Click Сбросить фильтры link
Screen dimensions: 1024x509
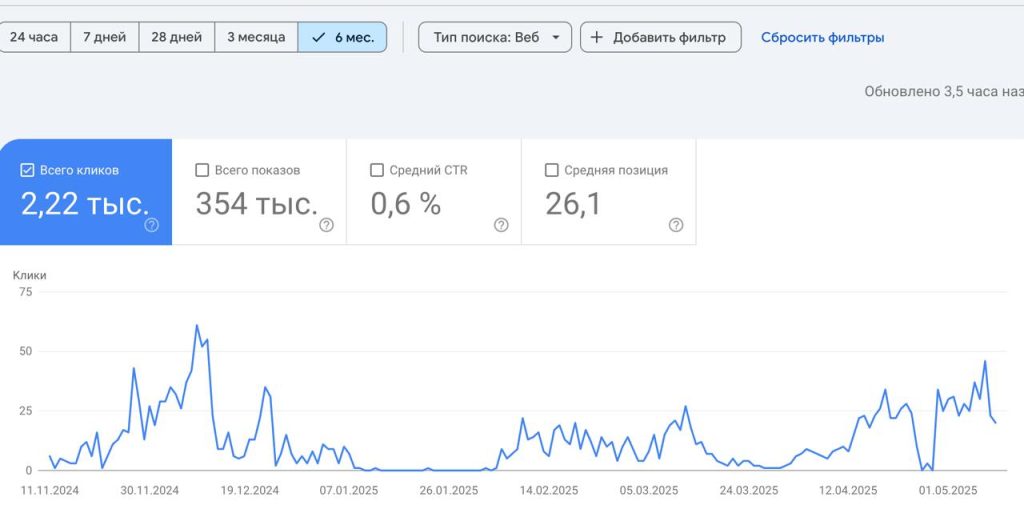coord(822,37)
